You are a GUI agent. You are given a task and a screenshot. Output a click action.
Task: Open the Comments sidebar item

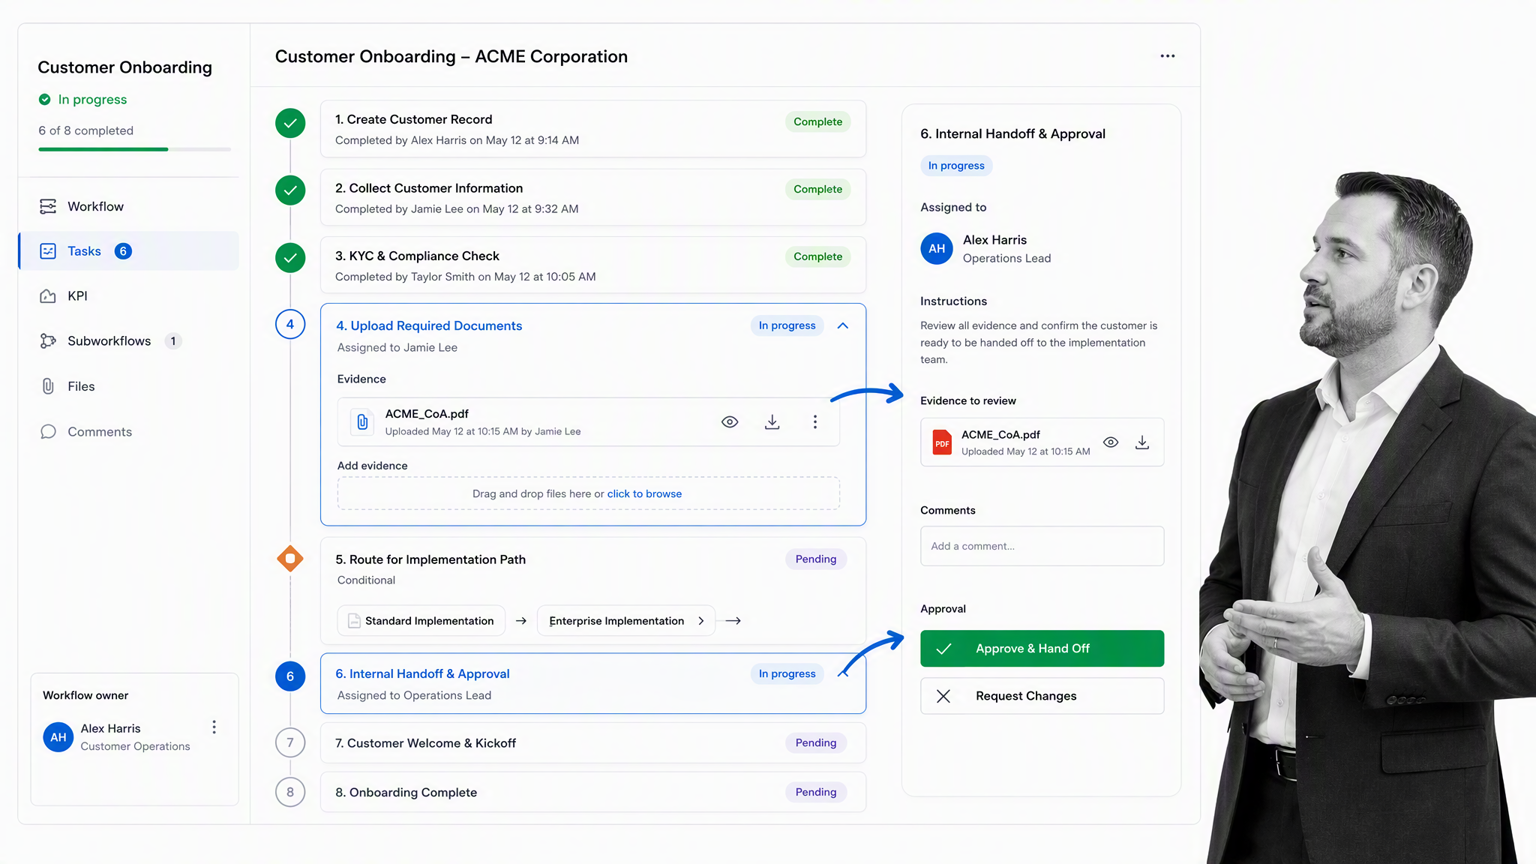[128, 432]
